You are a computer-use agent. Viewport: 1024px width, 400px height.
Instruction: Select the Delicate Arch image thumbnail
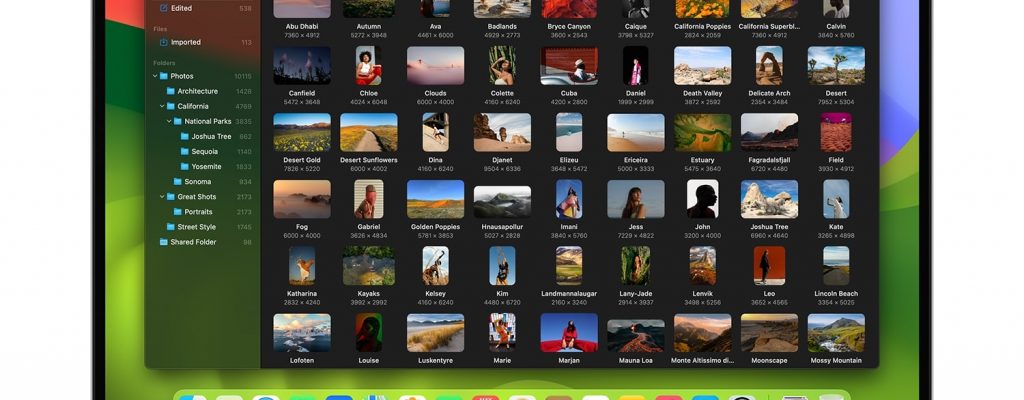click(768, 65)
